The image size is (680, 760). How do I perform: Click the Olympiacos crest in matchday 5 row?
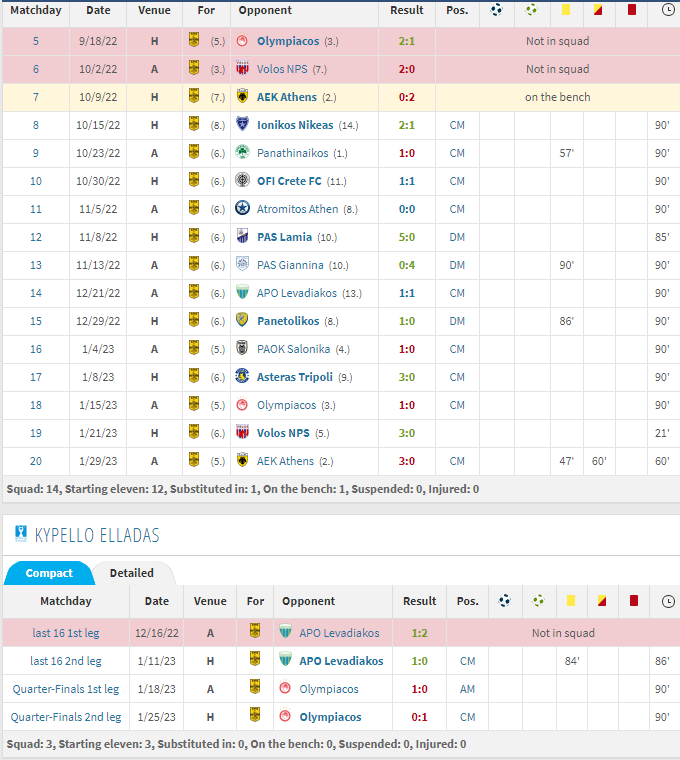point(242,41)
